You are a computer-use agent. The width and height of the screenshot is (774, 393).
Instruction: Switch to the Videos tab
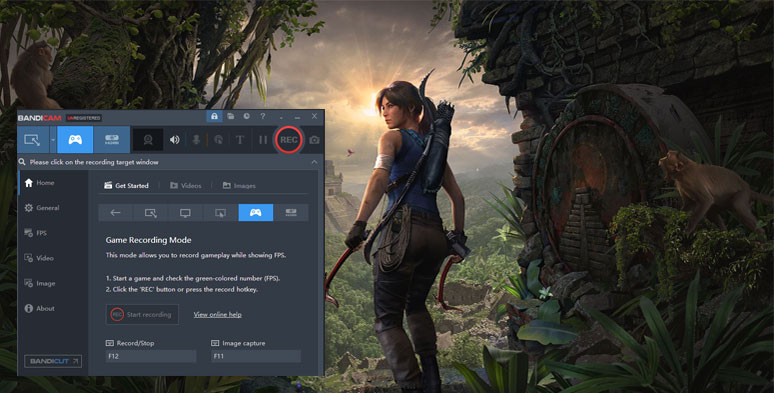[186, 186]
